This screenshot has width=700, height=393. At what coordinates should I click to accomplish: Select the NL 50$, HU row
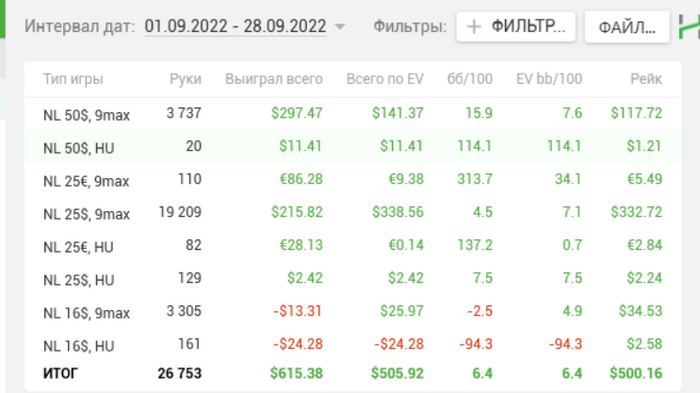353,147
